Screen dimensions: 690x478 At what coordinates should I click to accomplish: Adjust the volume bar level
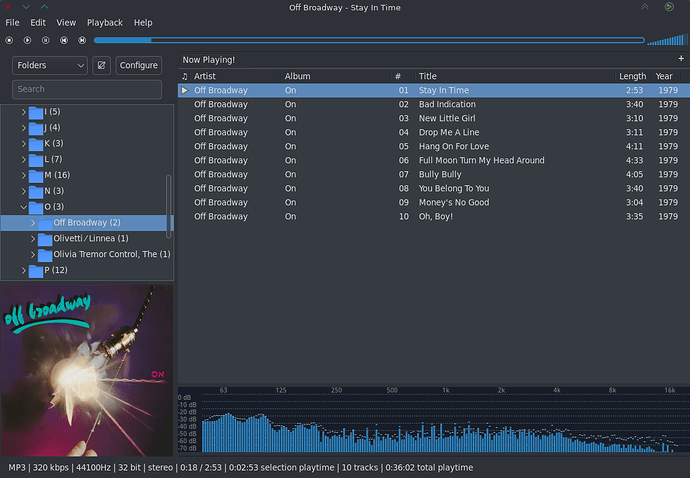665,41
